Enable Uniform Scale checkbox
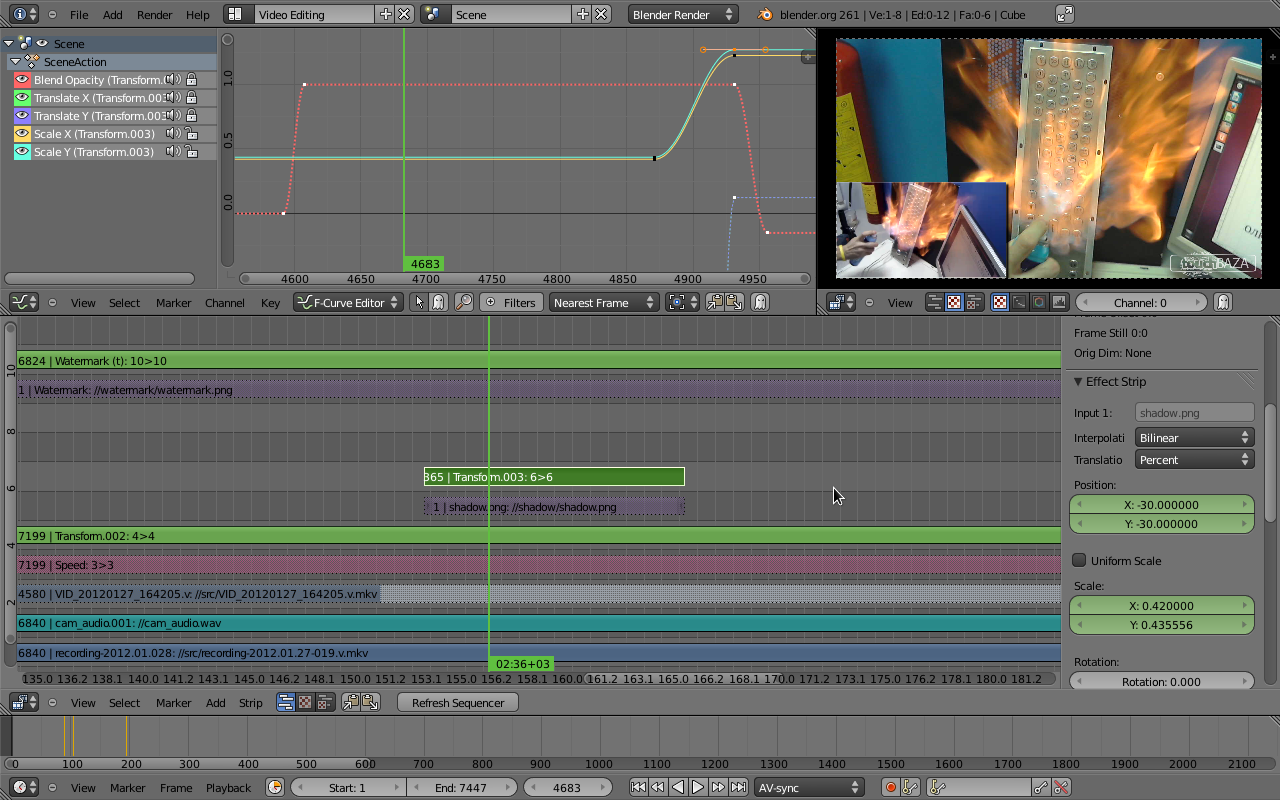 1079,560
